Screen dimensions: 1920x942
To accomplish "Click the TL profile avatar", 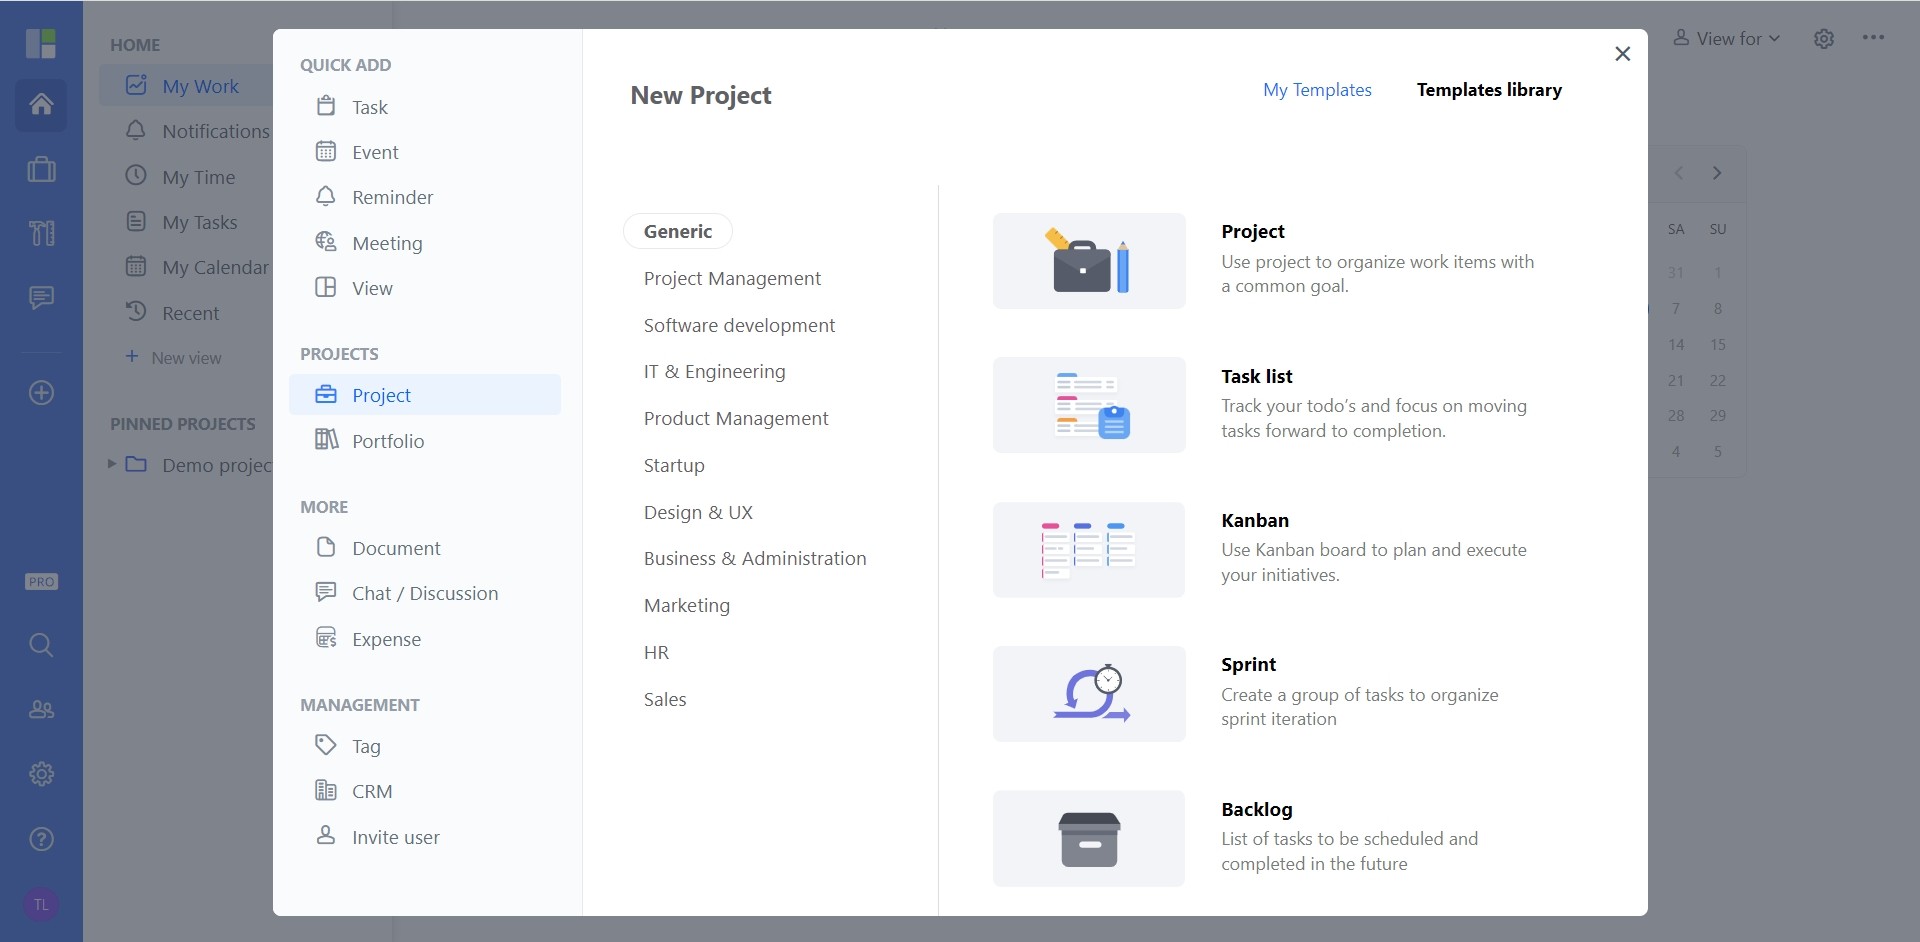I will tap(40, 904).
